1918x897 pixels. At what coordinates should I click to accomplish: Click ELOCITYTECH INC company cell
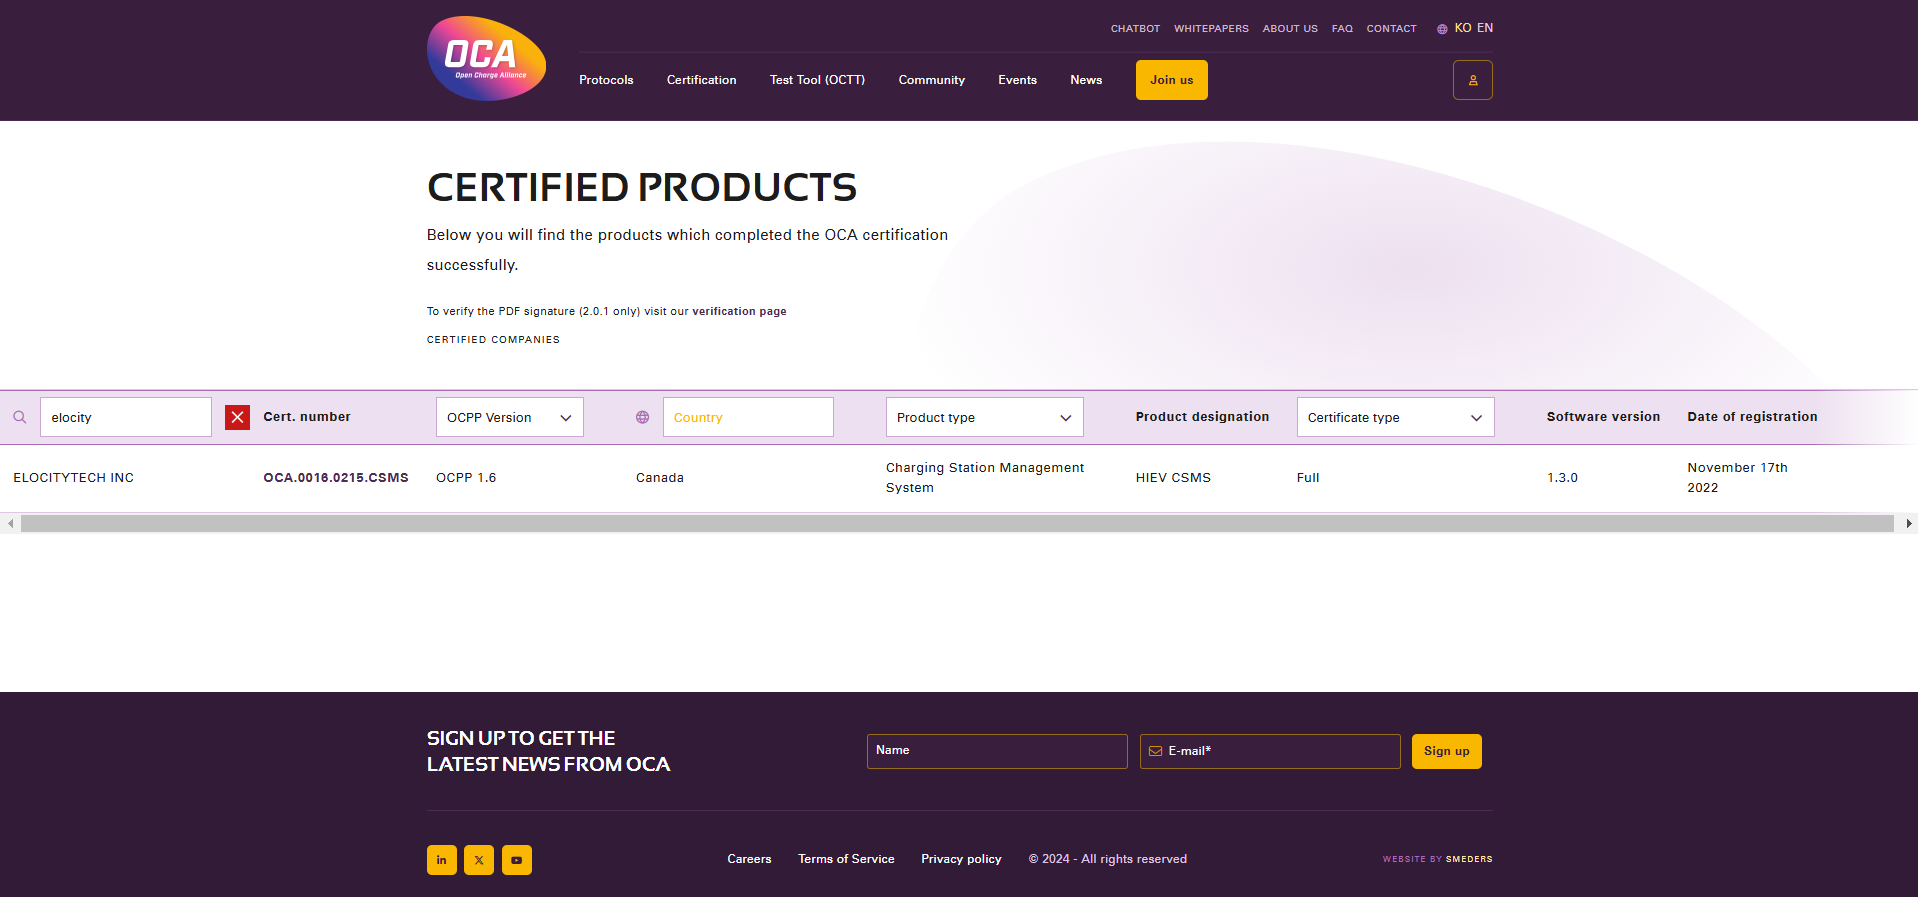pyautogui.click(x=74, y=478)
